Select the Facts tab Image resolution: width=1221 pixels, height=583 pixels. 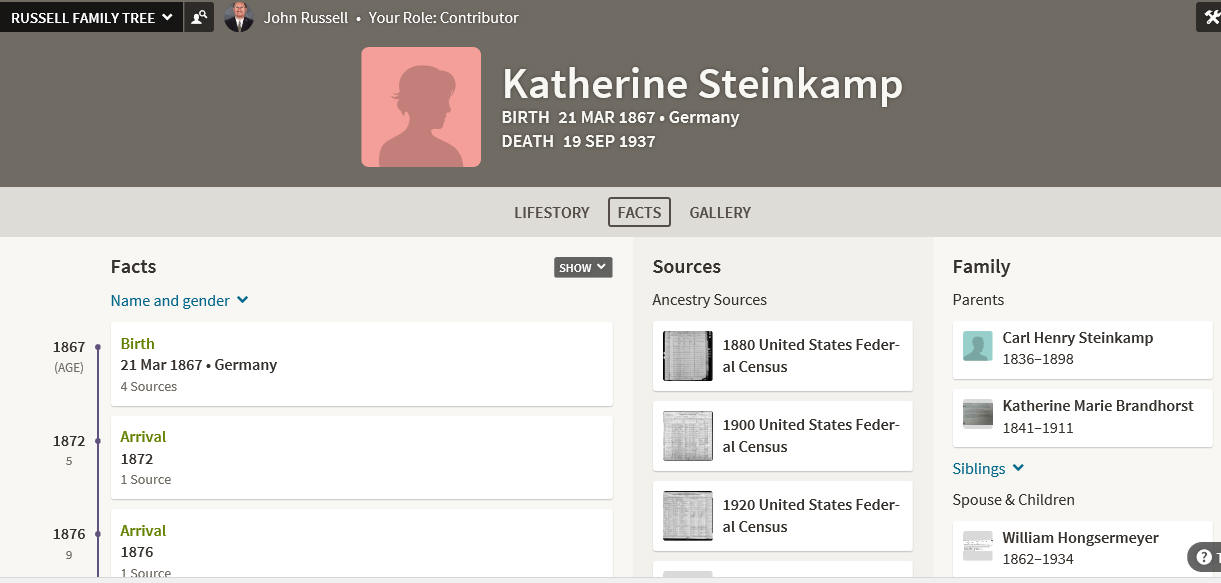[639, 212]
